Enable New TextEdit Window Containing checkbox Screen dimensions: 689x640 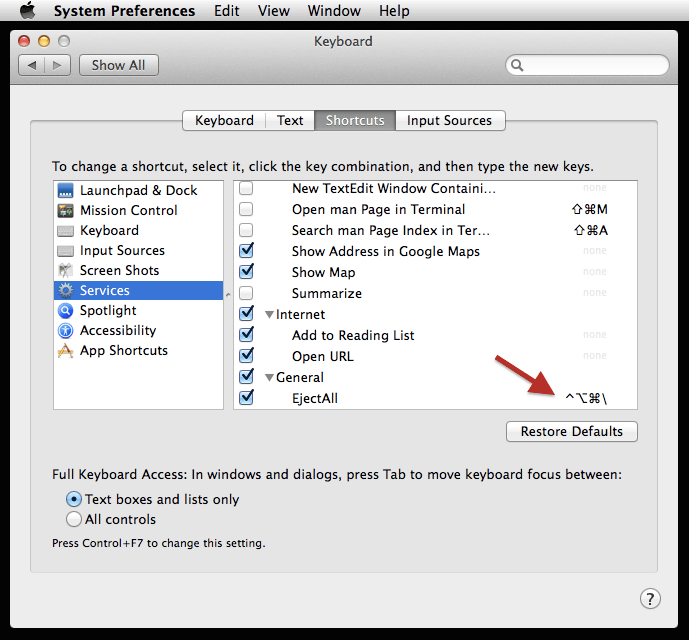pos(246,188)
